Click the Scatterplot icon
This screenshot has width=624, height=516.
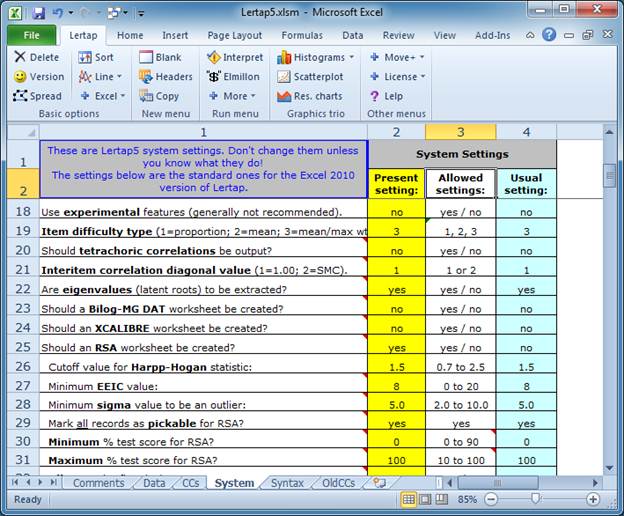click(x=283, y=77)
